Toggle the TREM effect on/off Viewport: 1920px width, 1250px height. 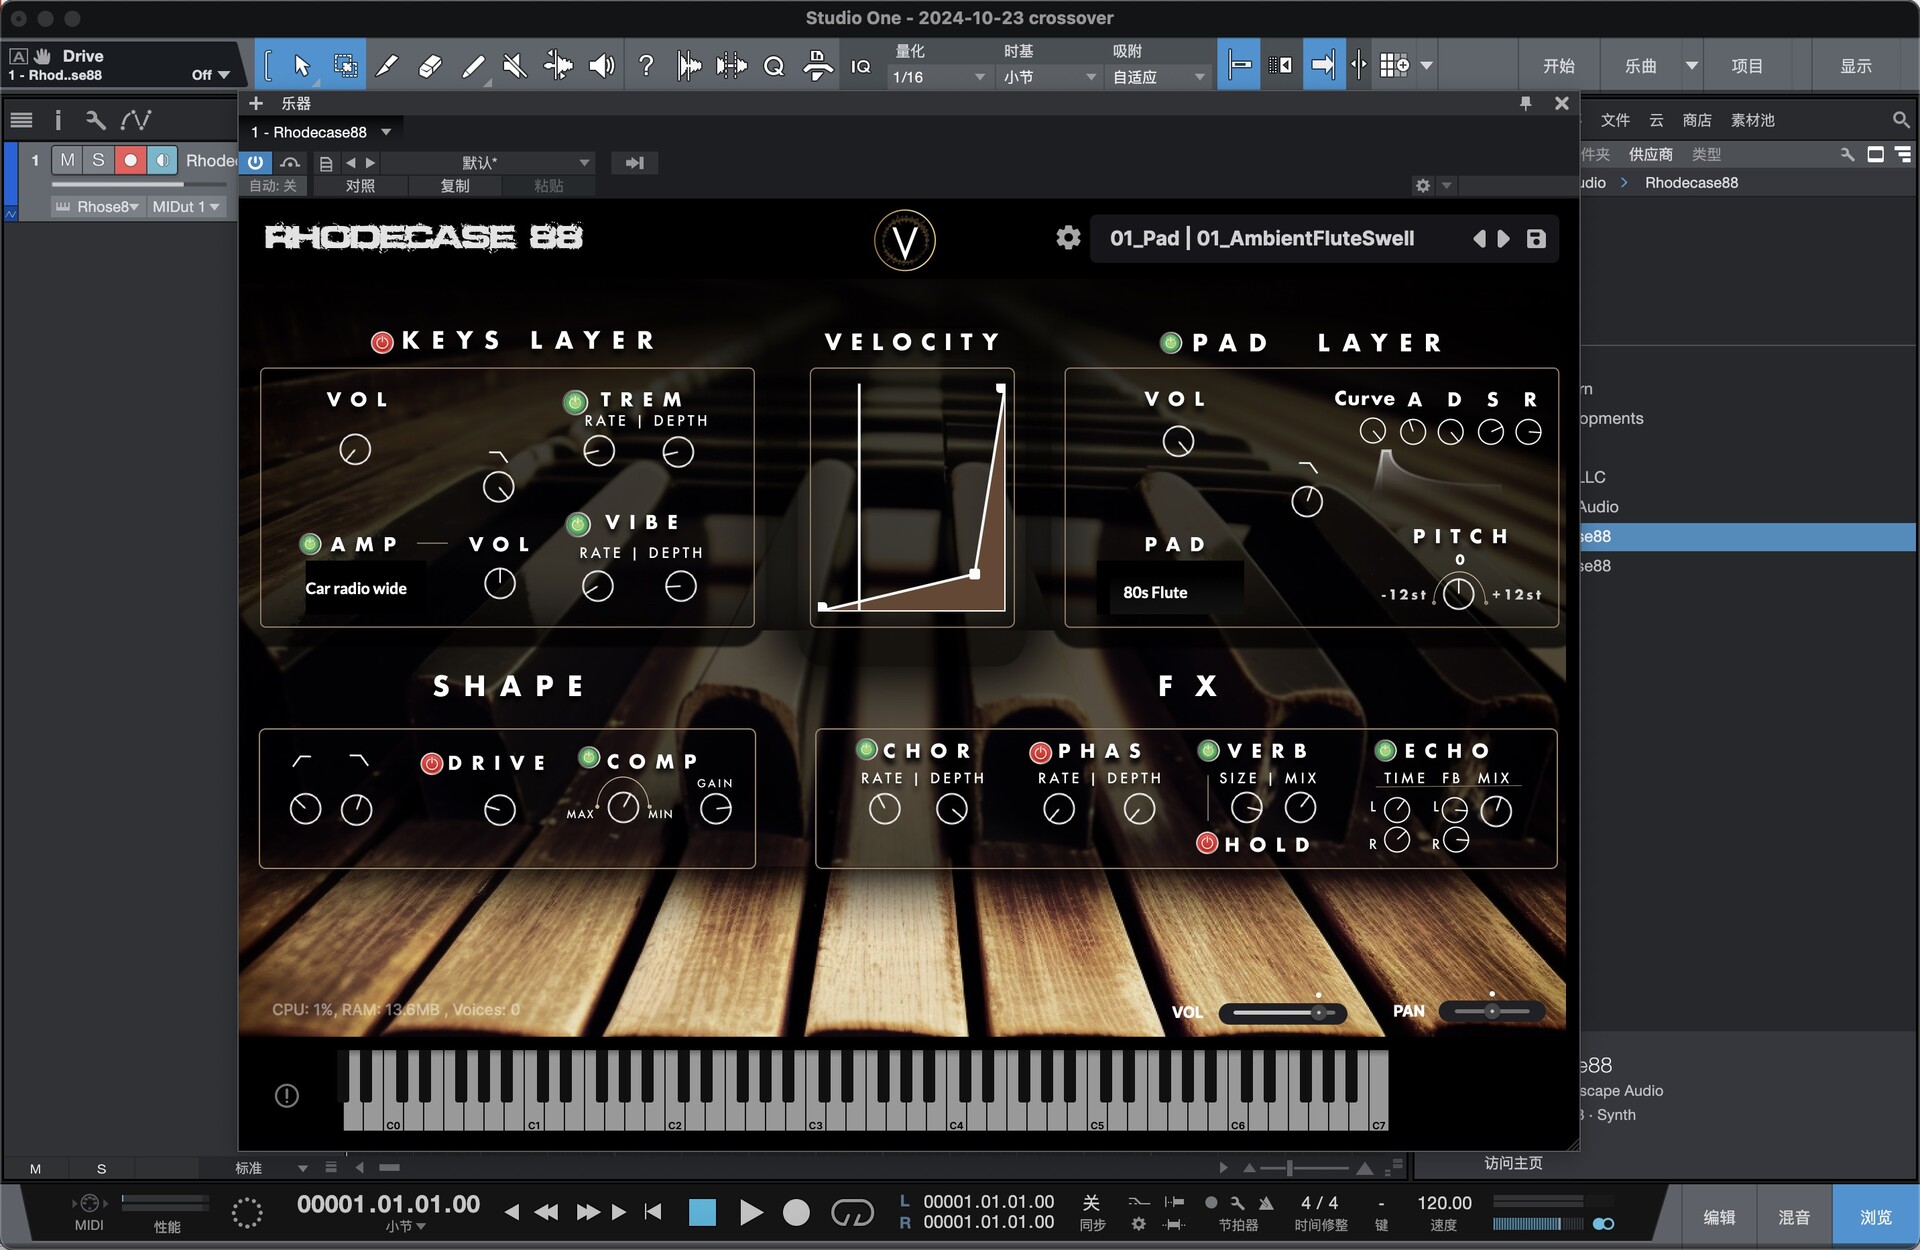575,402
